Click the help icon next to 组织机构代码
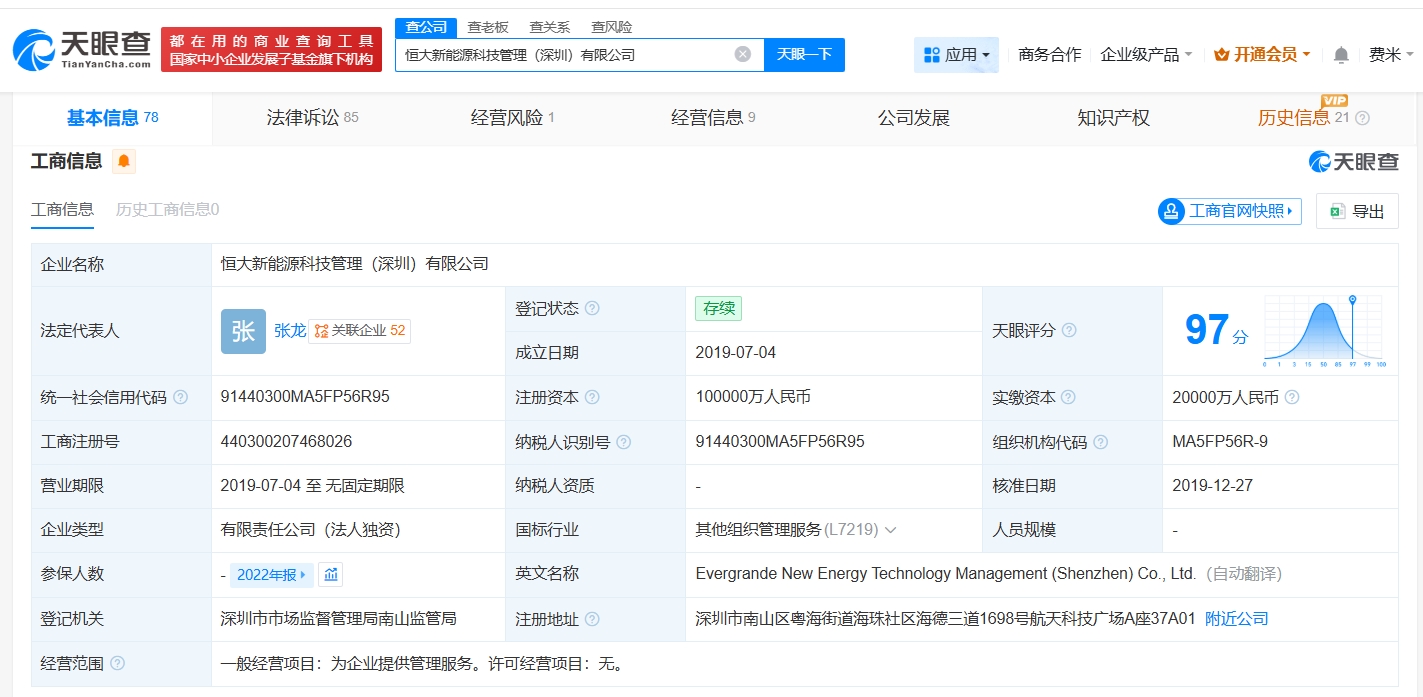Screen dimensions: 1423x697 [x=1101, y=442]
